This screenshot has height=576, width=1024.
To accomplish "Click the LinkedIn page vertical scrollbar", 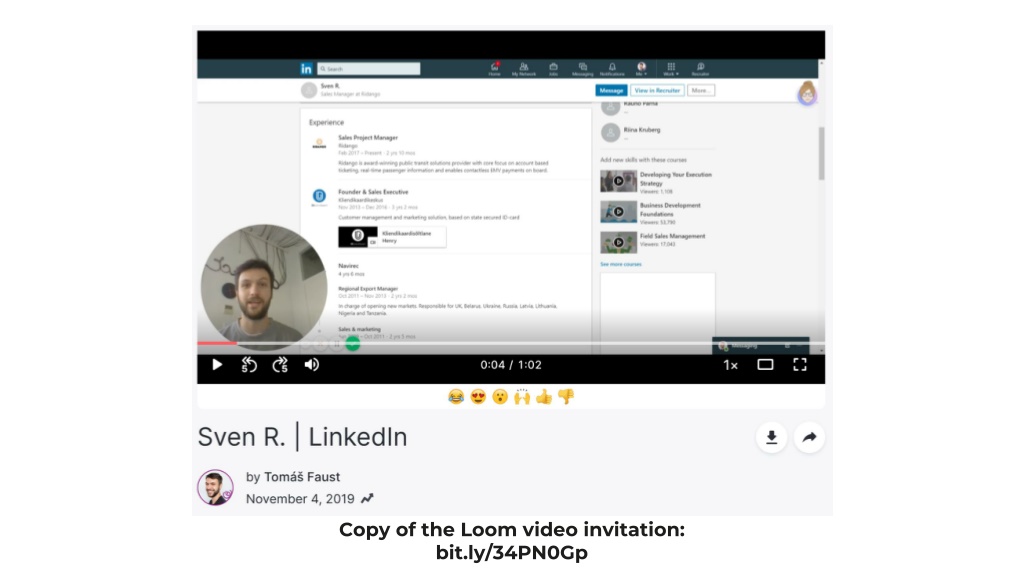I will pos(821,153).
